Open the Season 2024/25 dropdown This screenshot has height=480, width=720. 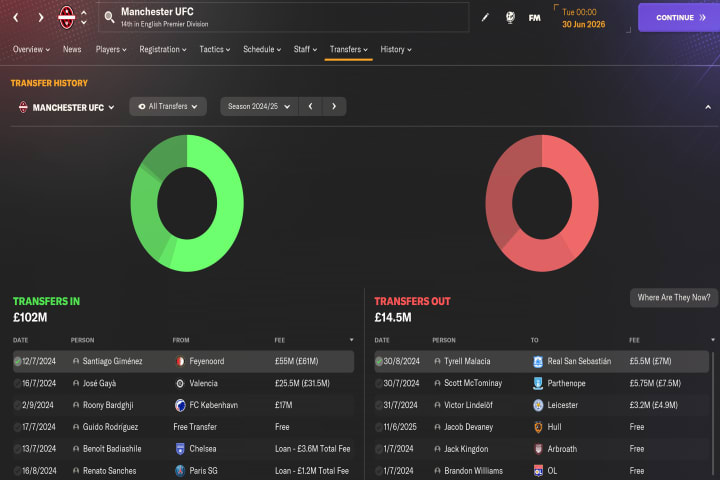coord(259,107)
